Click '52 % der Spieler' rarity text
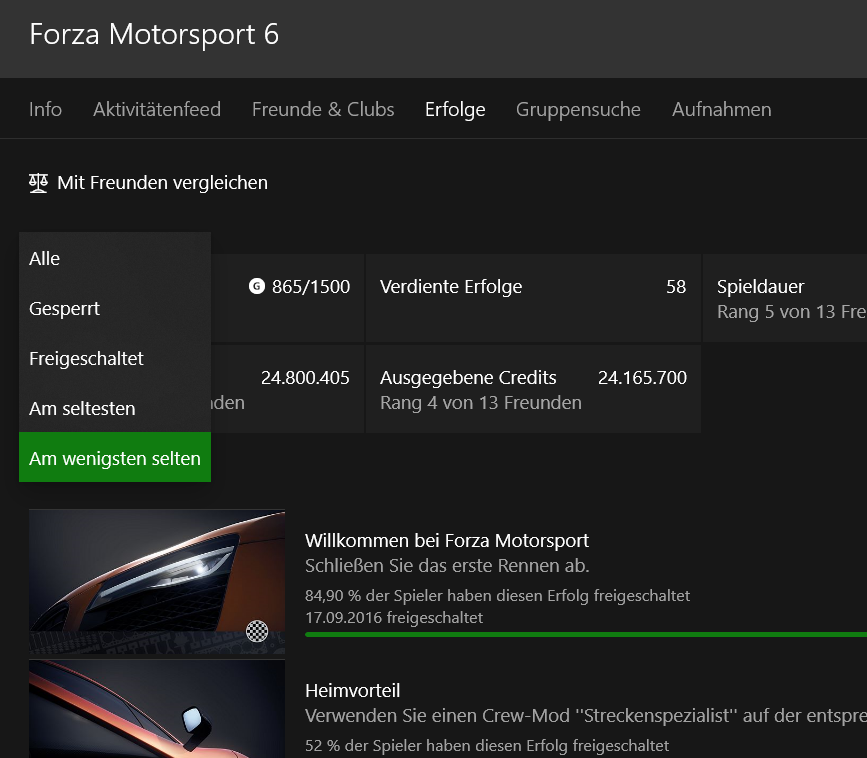867x758 pixels. pos(487,746)
